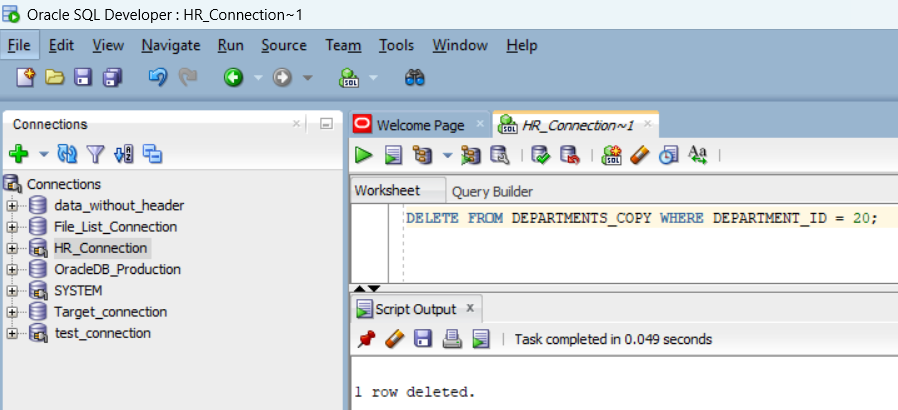Open the View menu

coord(108,45)
